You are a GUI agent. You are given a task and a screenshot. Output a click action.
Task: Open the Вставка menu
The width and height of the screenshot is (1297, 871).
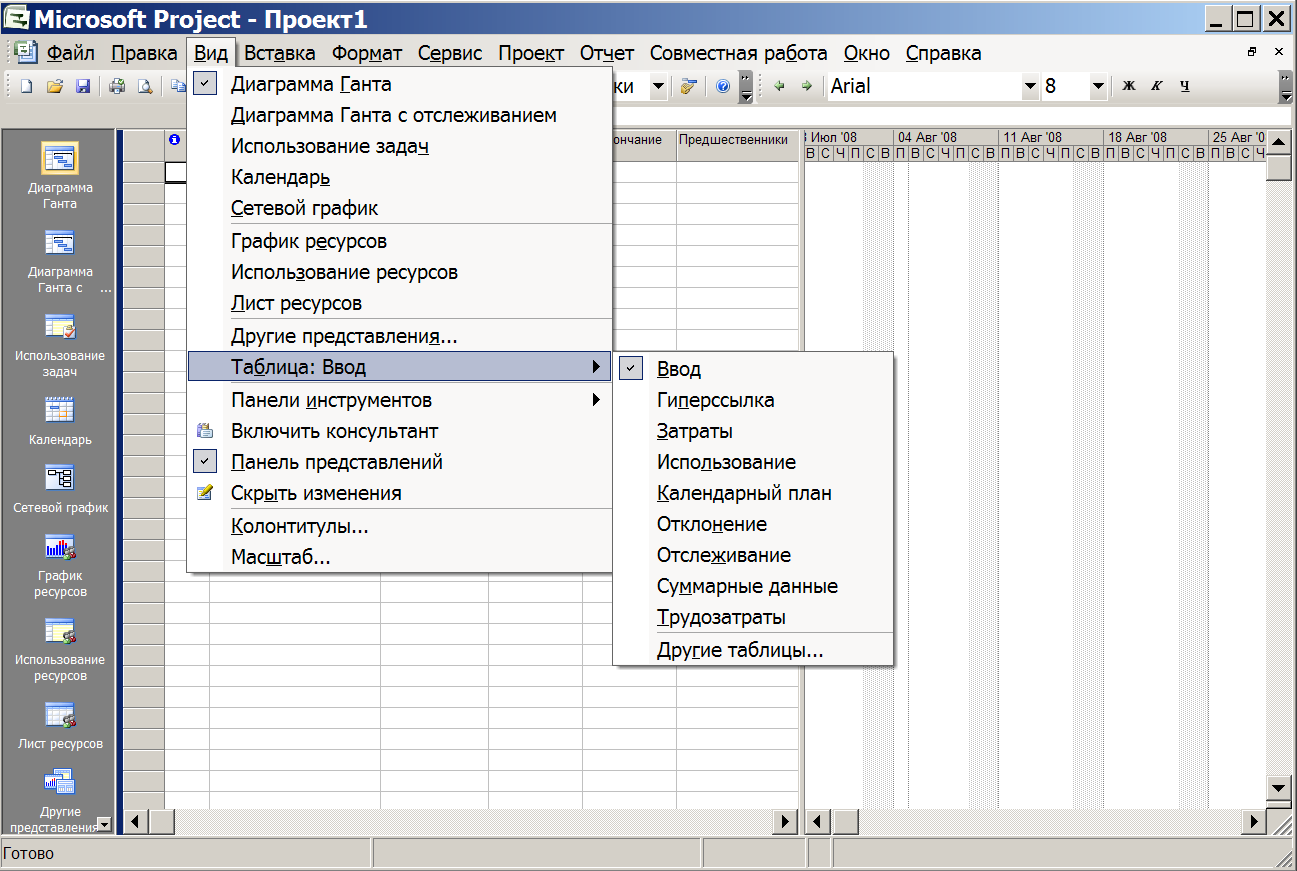pos(280,53)
